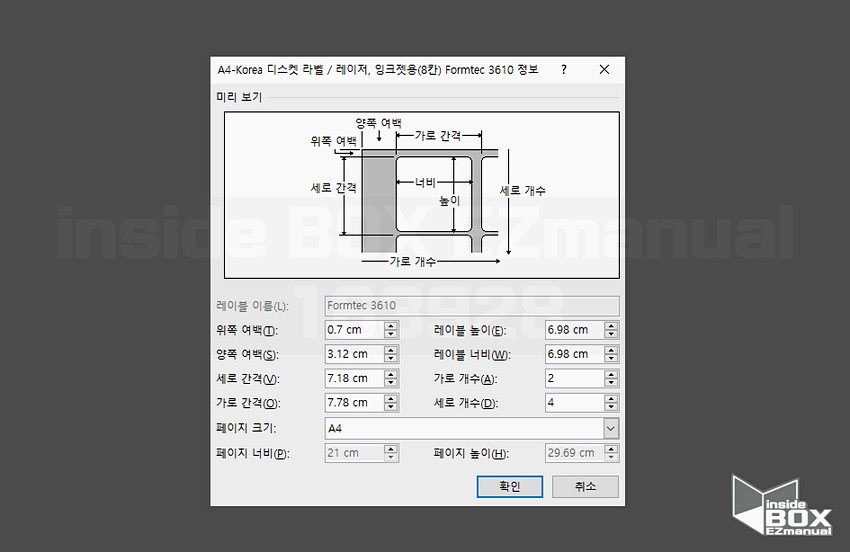Click the 세로 개수(D) label
The height and width of the screenshot is (552, 850).
[466, 403]
